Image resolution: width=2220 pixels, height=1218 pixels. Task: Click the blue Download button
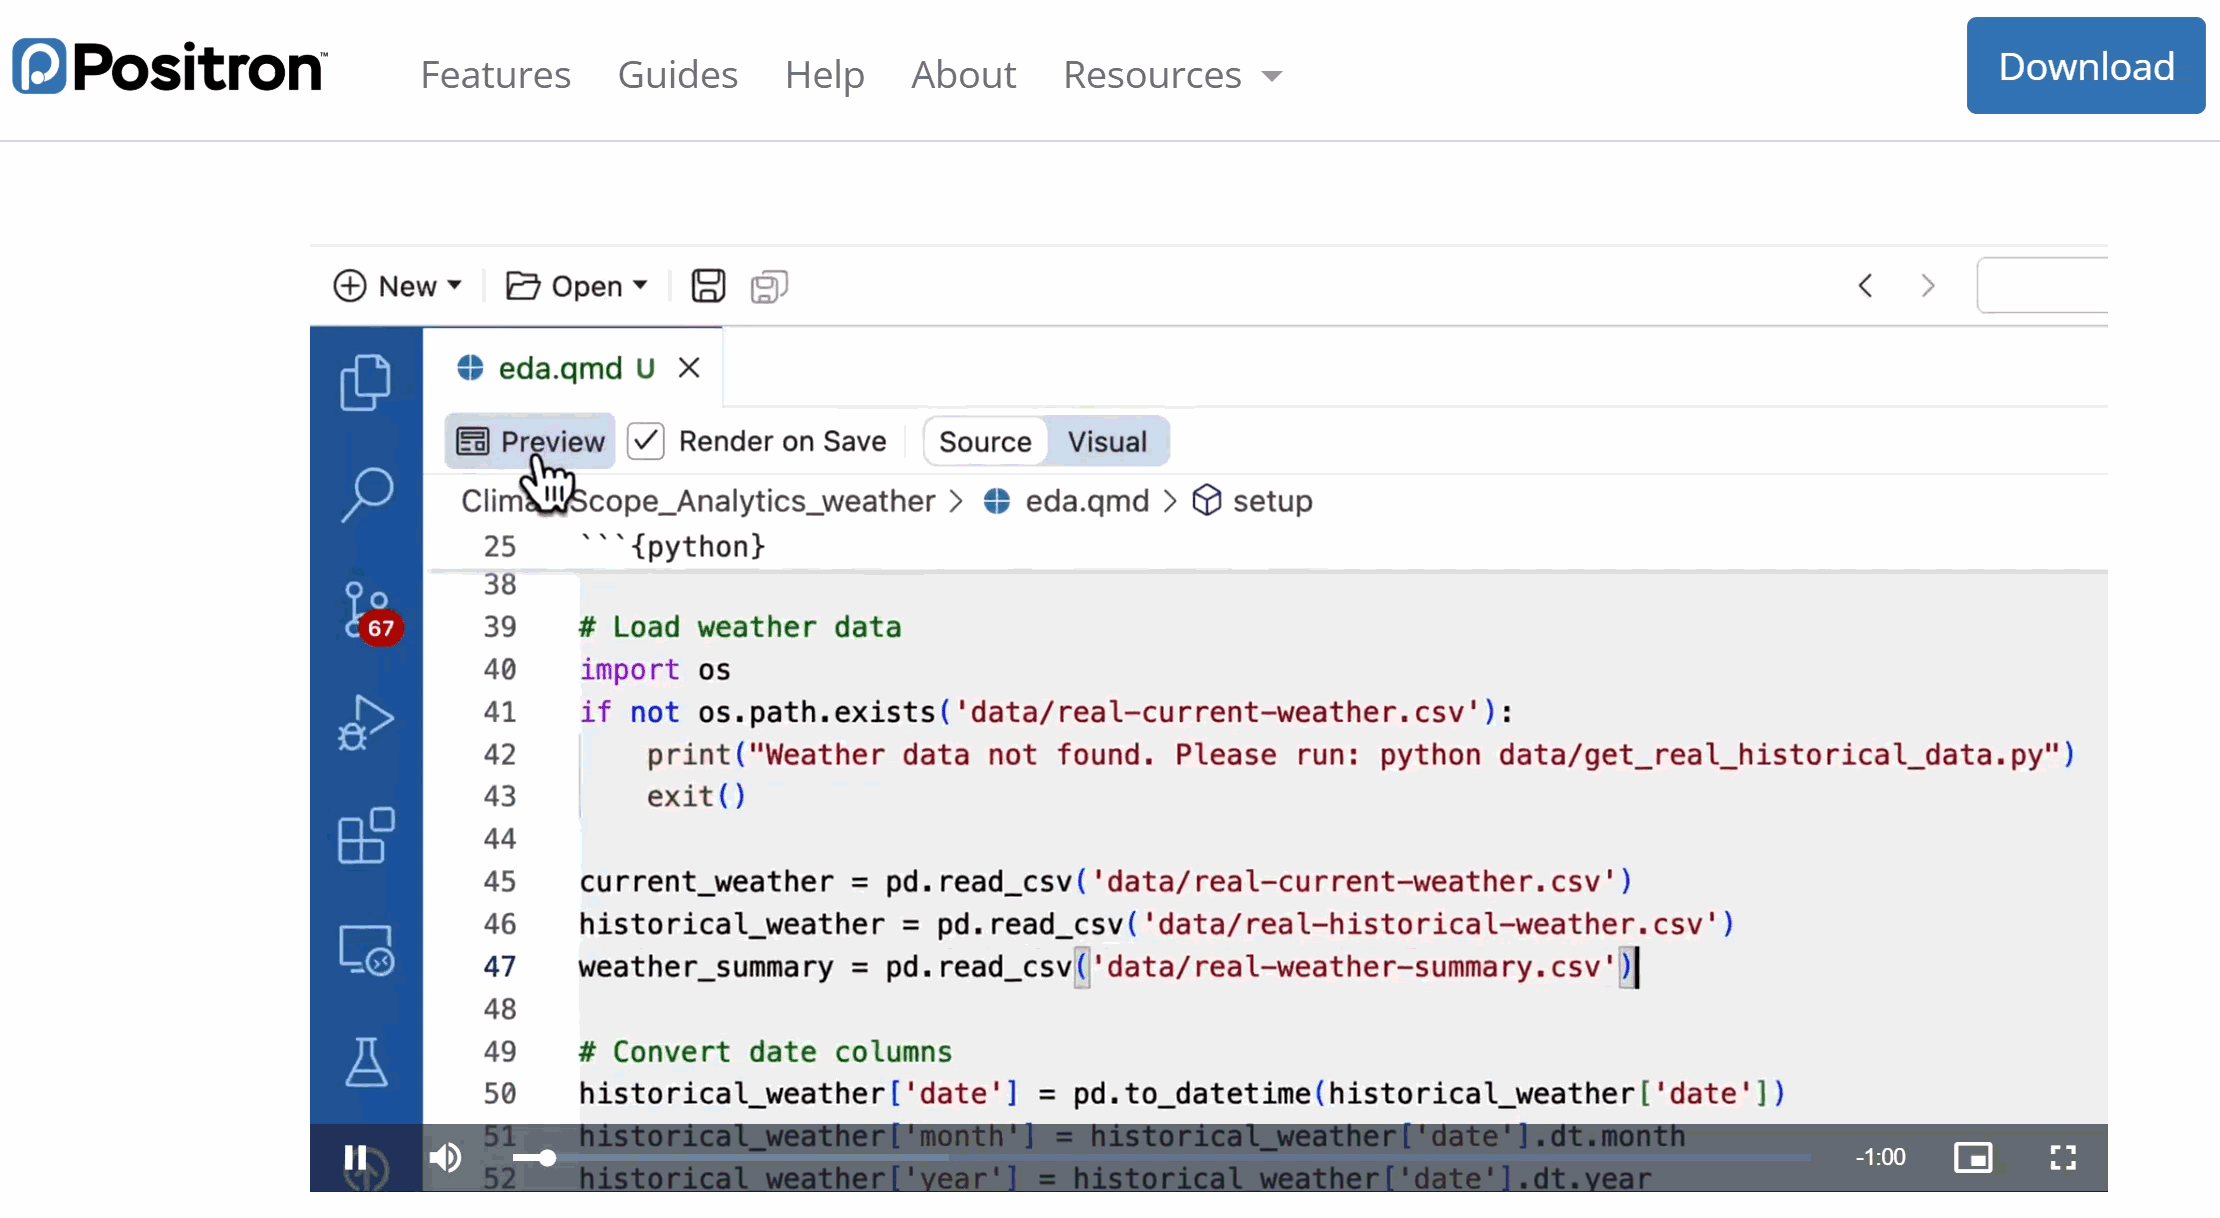coord(2085,66)
